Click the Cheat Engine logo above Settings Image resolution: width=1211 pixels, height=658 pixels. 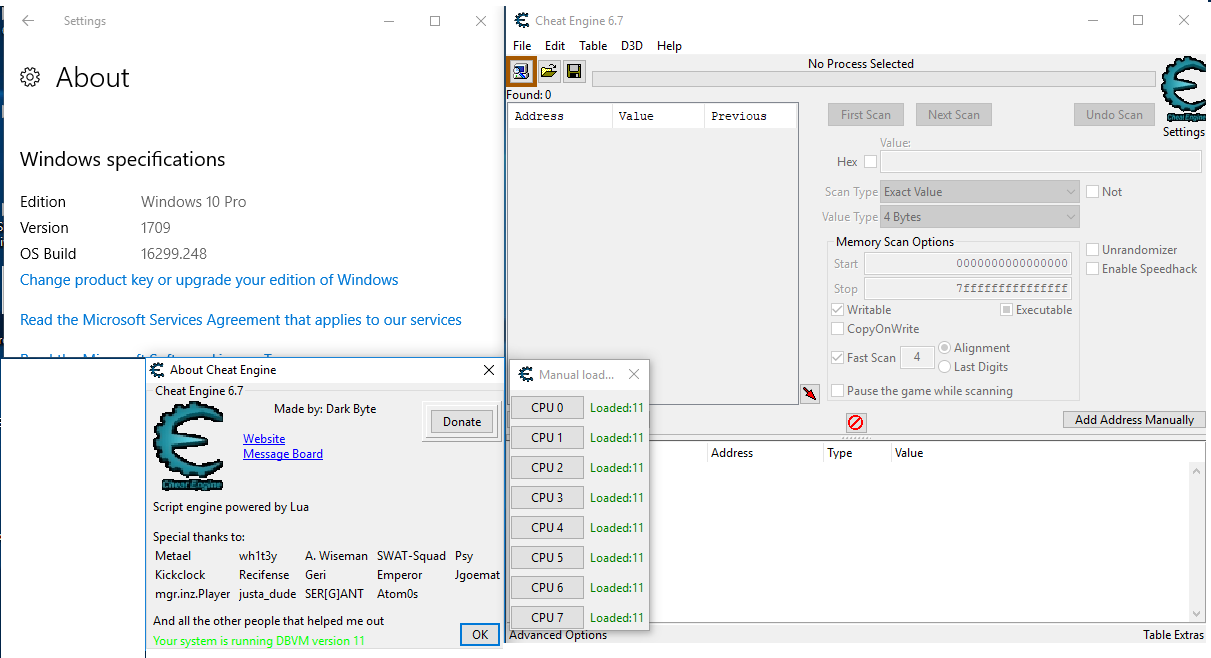point(1183,92)
